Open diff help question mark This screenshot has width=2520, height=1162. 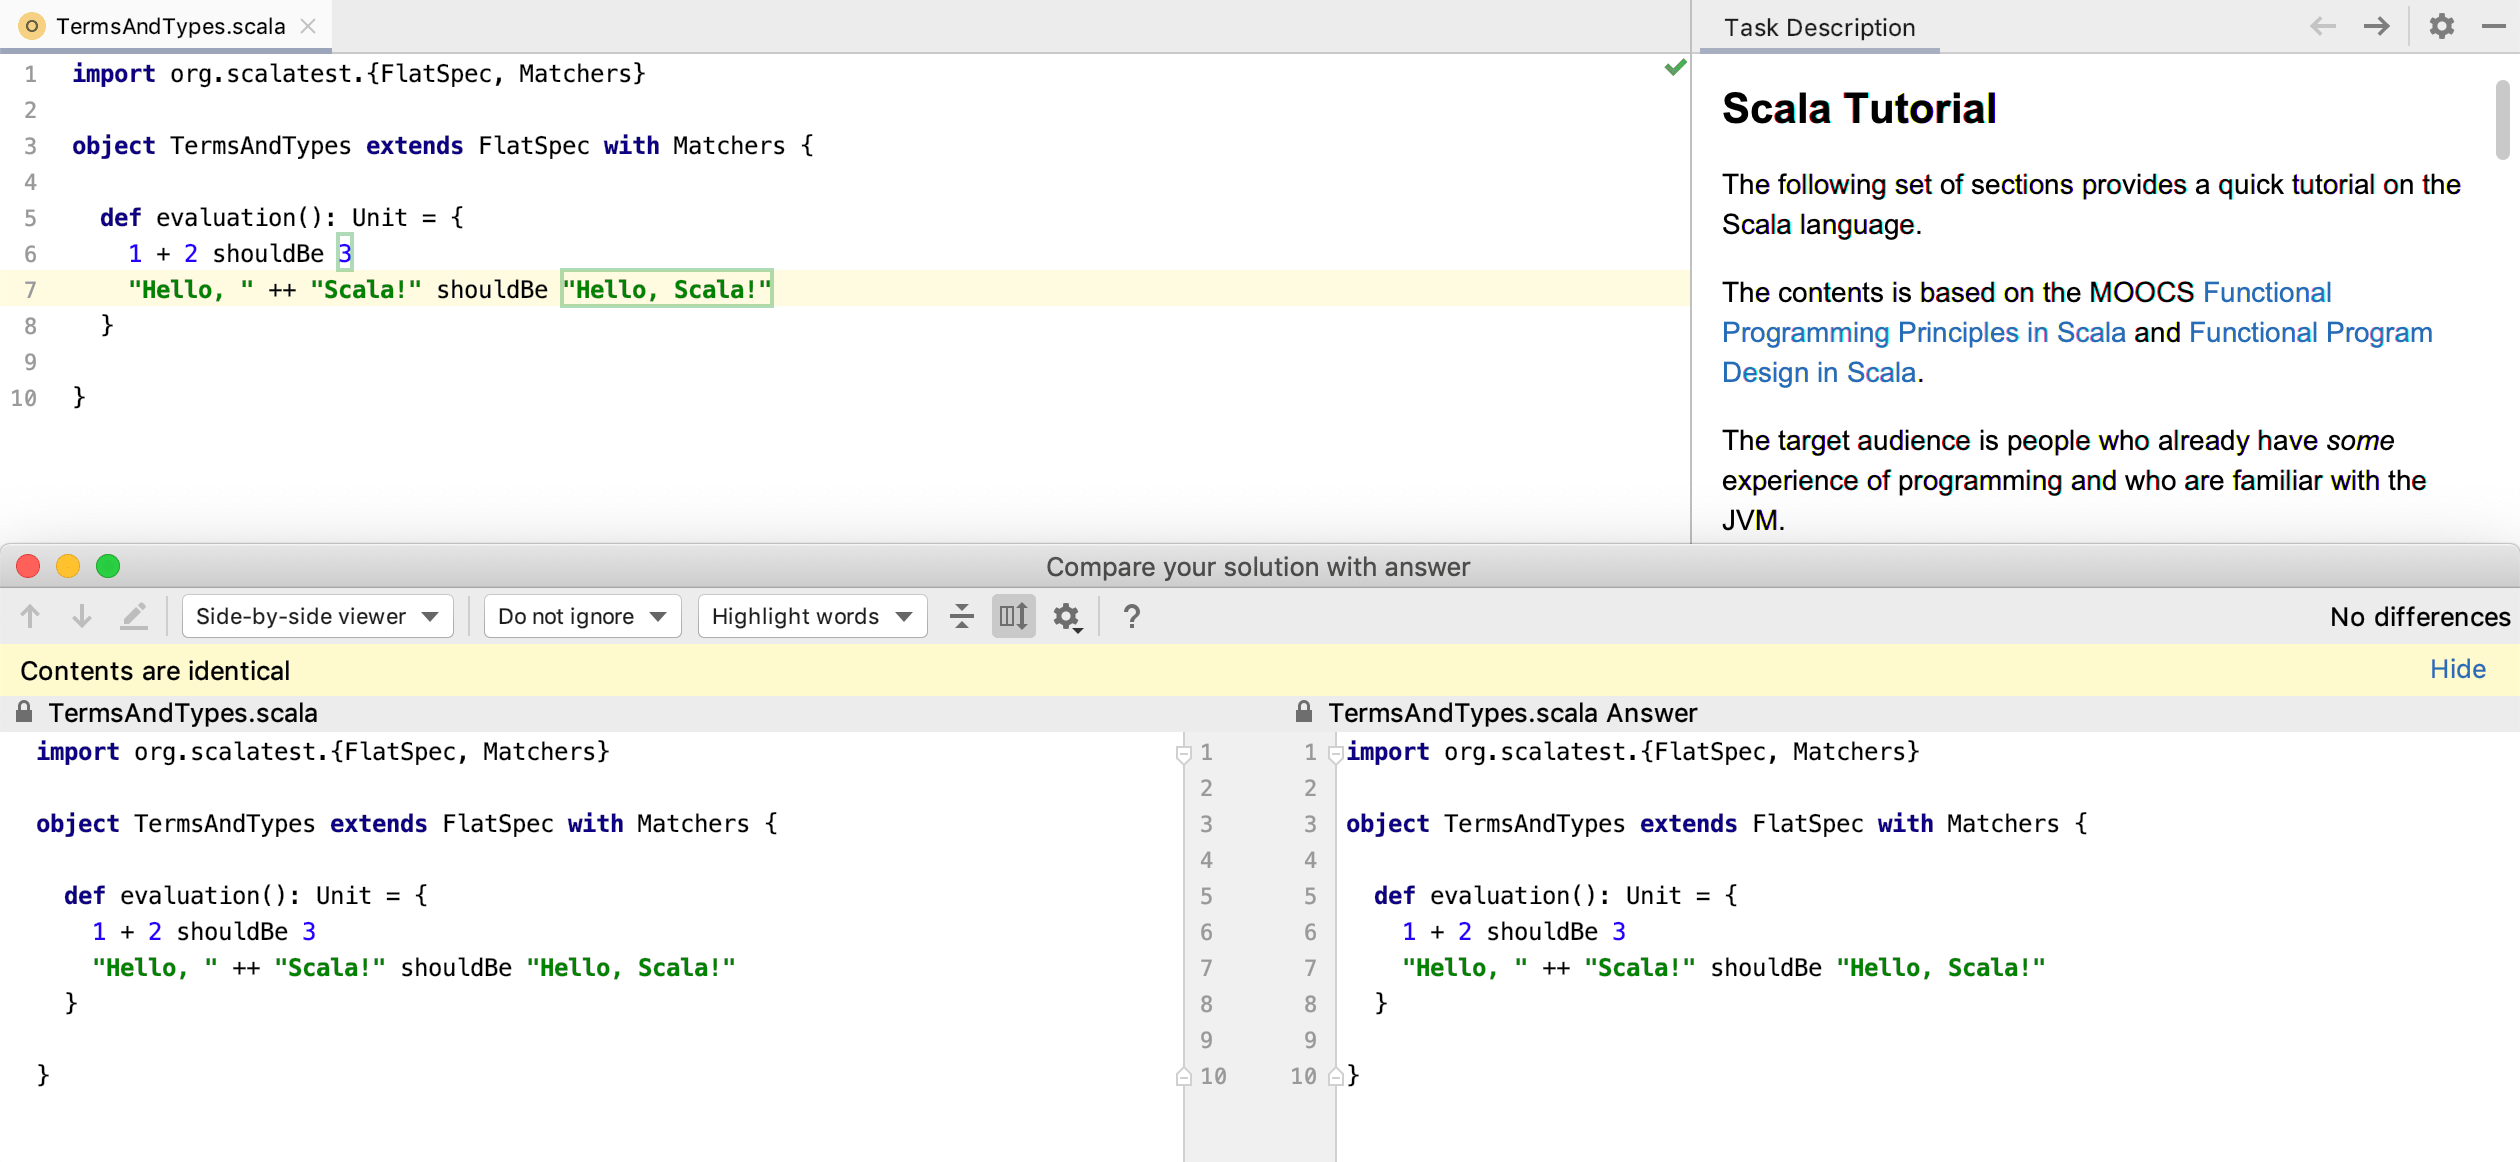click(1131, 616)
